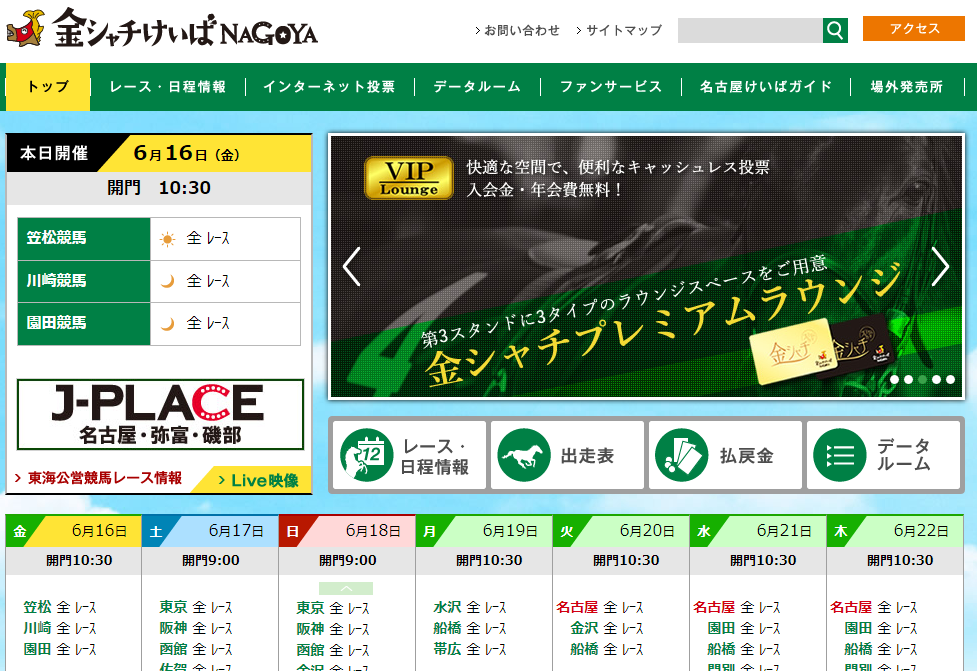977x671 pixels.
Task: Click 笠松 under 6月16日 schedule
Action: [x=37, y=607]
